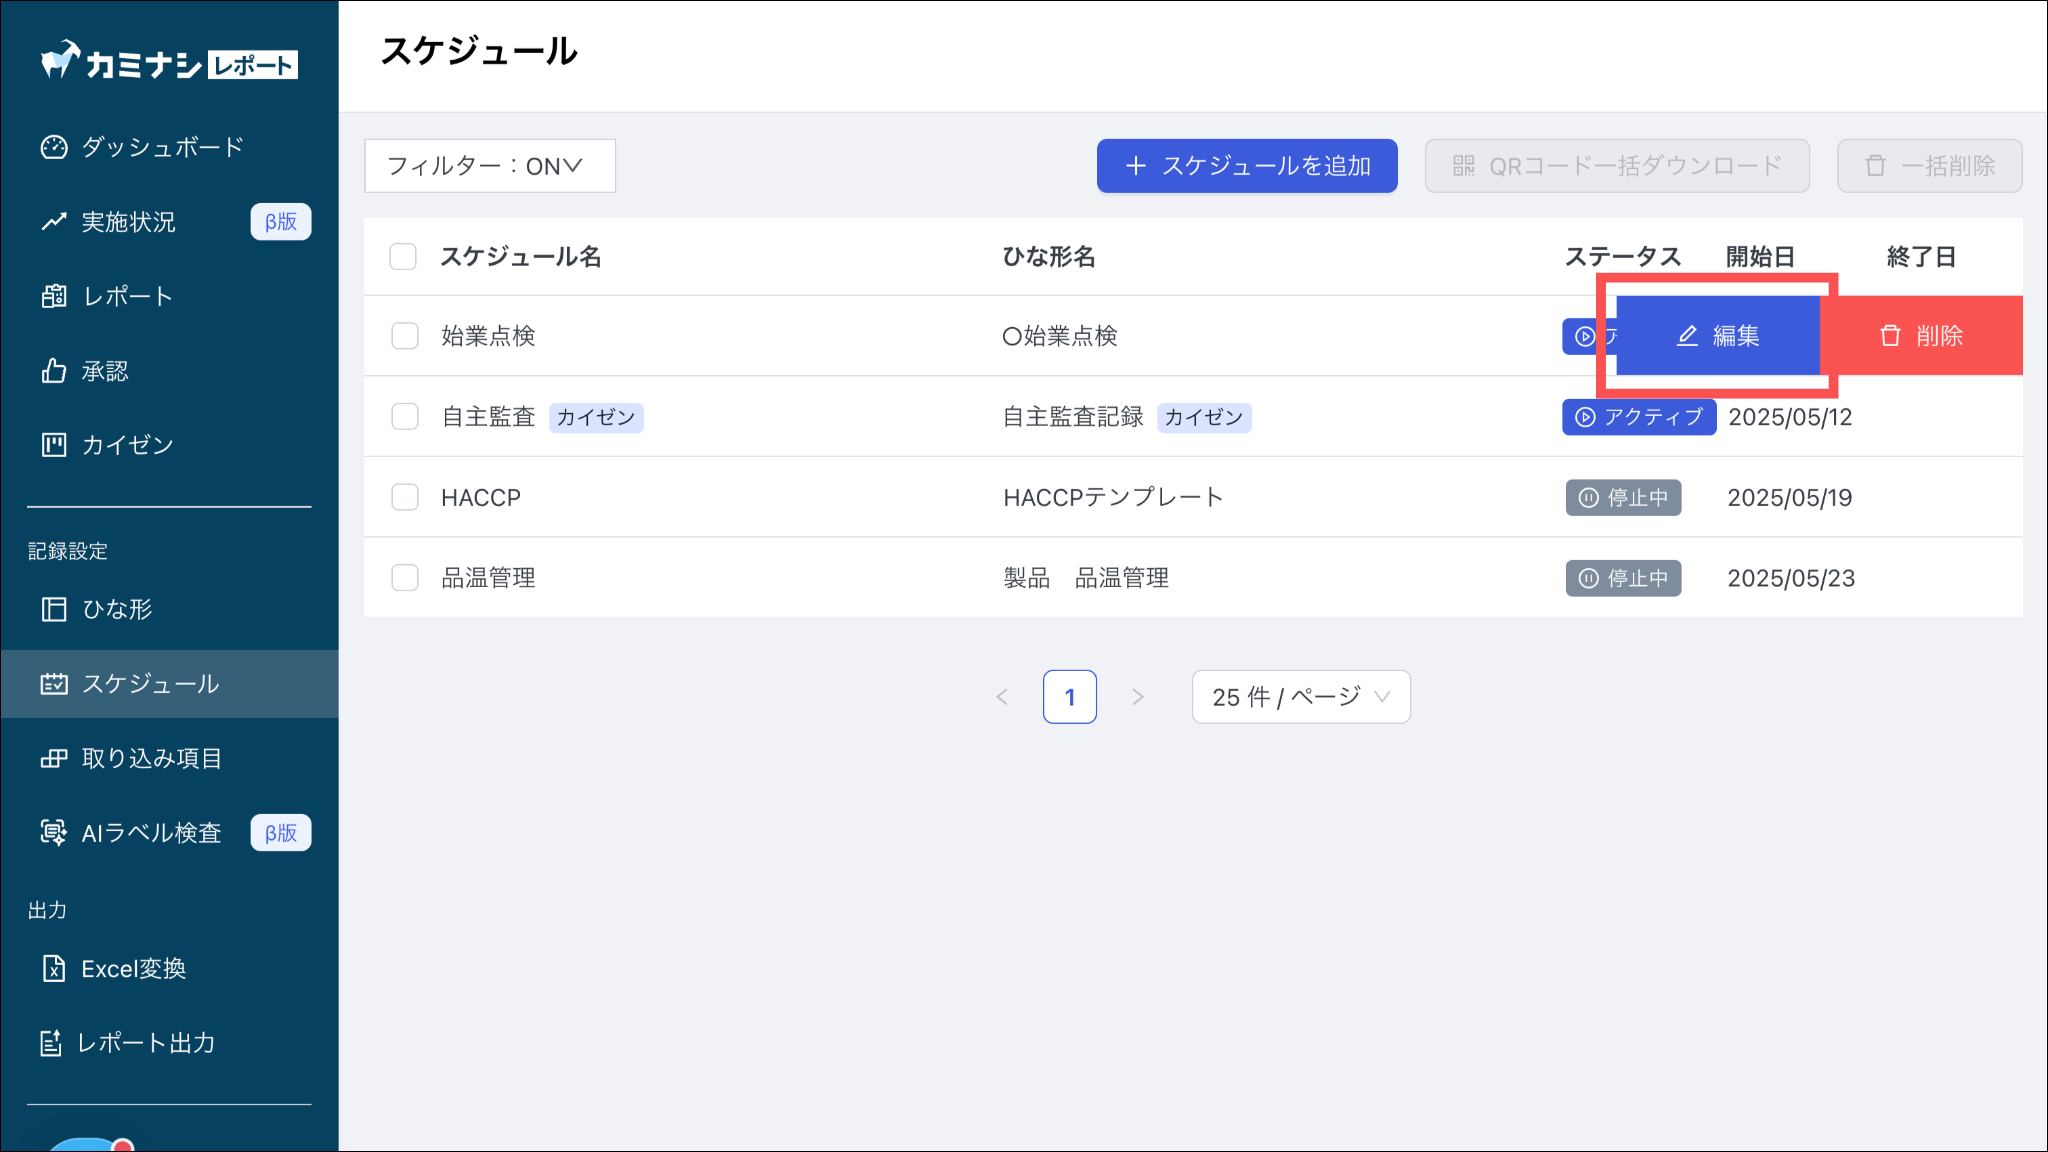Click the カイゼン board icon
Screen dimensions: 2048x1152
click(54, 445)
